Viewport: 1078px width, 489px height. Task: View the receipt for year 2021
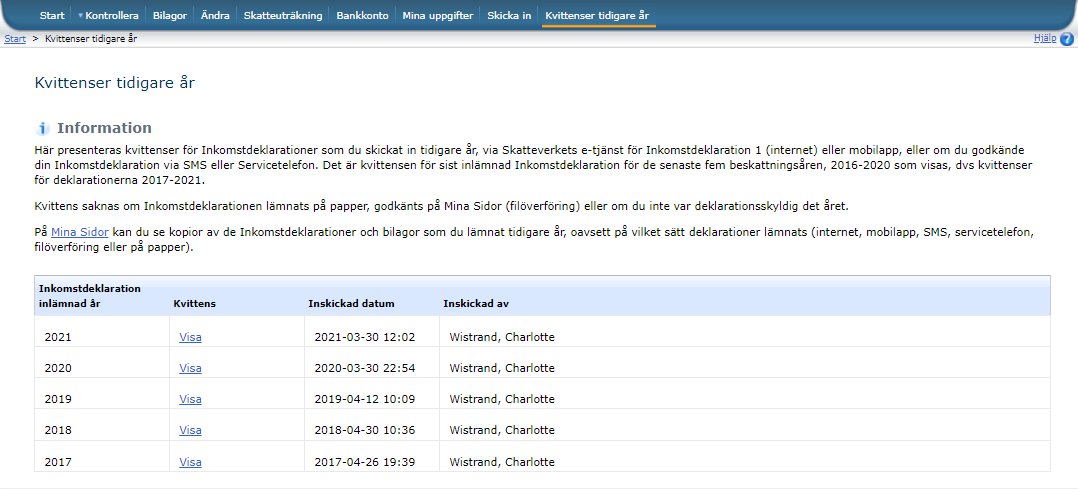click(x=190, y=337)
